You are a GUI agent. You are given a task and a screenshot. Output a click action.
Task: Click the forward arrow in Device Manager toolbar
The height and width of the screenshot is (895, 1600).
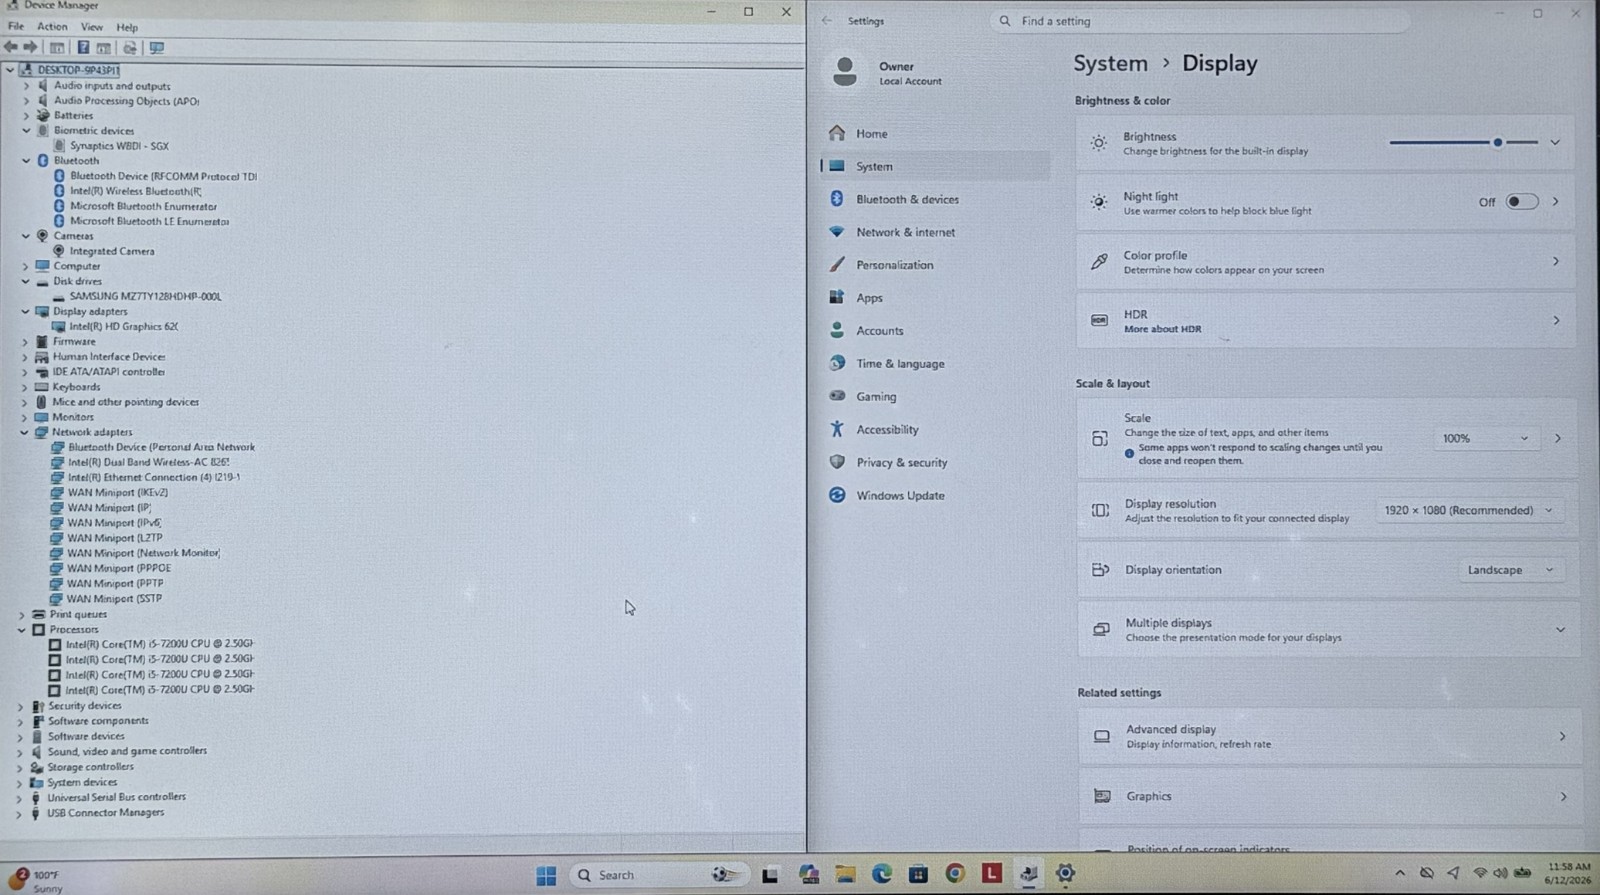pos(31,47)
